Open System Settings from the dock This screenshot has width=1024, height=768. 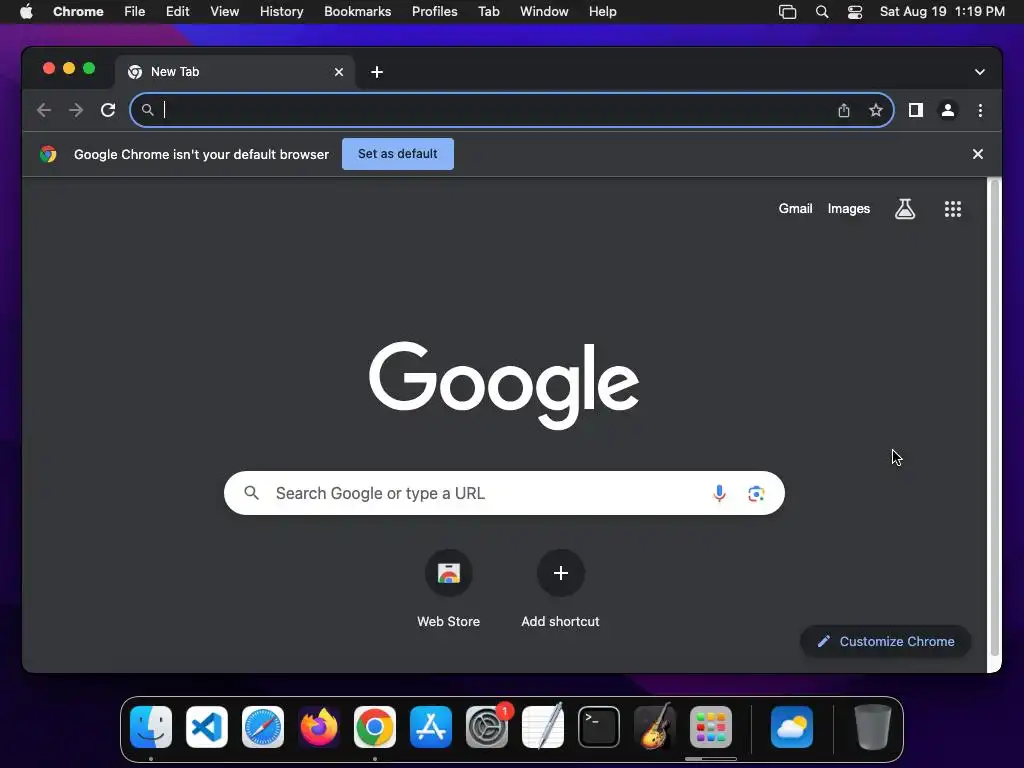click(487, 727)
